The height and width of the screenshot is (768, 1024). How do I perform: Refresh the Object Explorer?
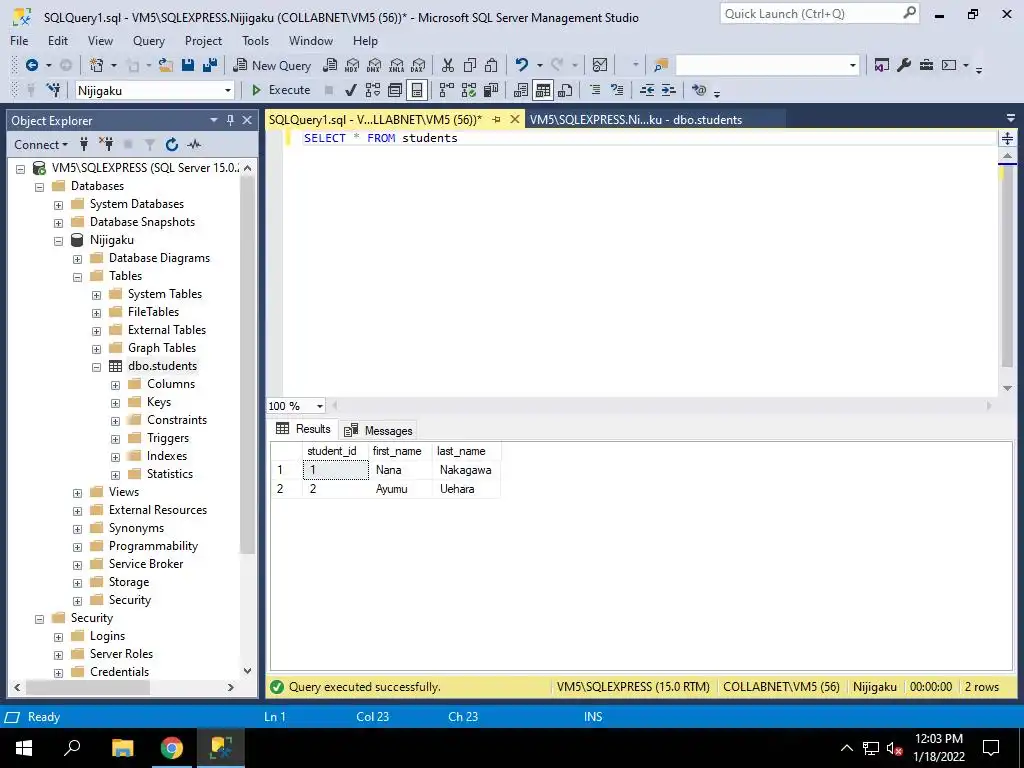click(x=172, y=144)
